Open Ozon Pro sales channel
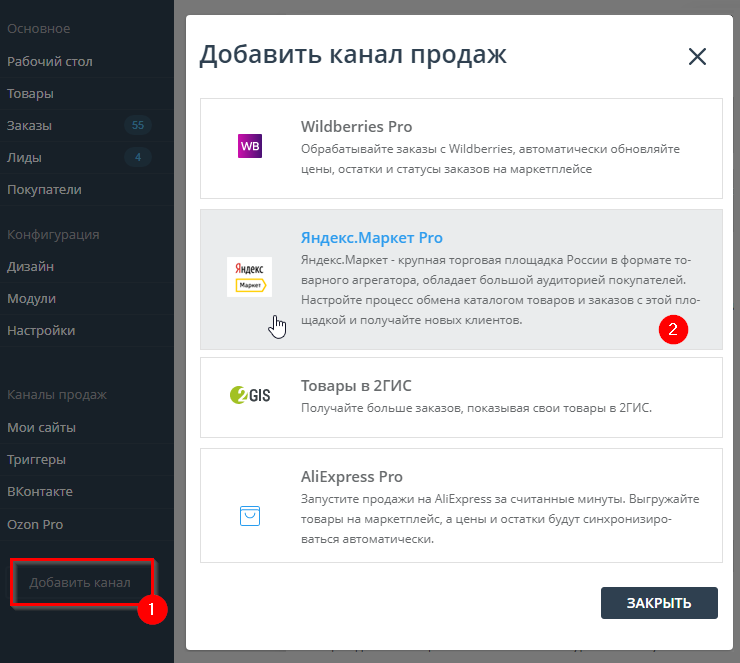The image size is (740, 663). pos(35,524)
